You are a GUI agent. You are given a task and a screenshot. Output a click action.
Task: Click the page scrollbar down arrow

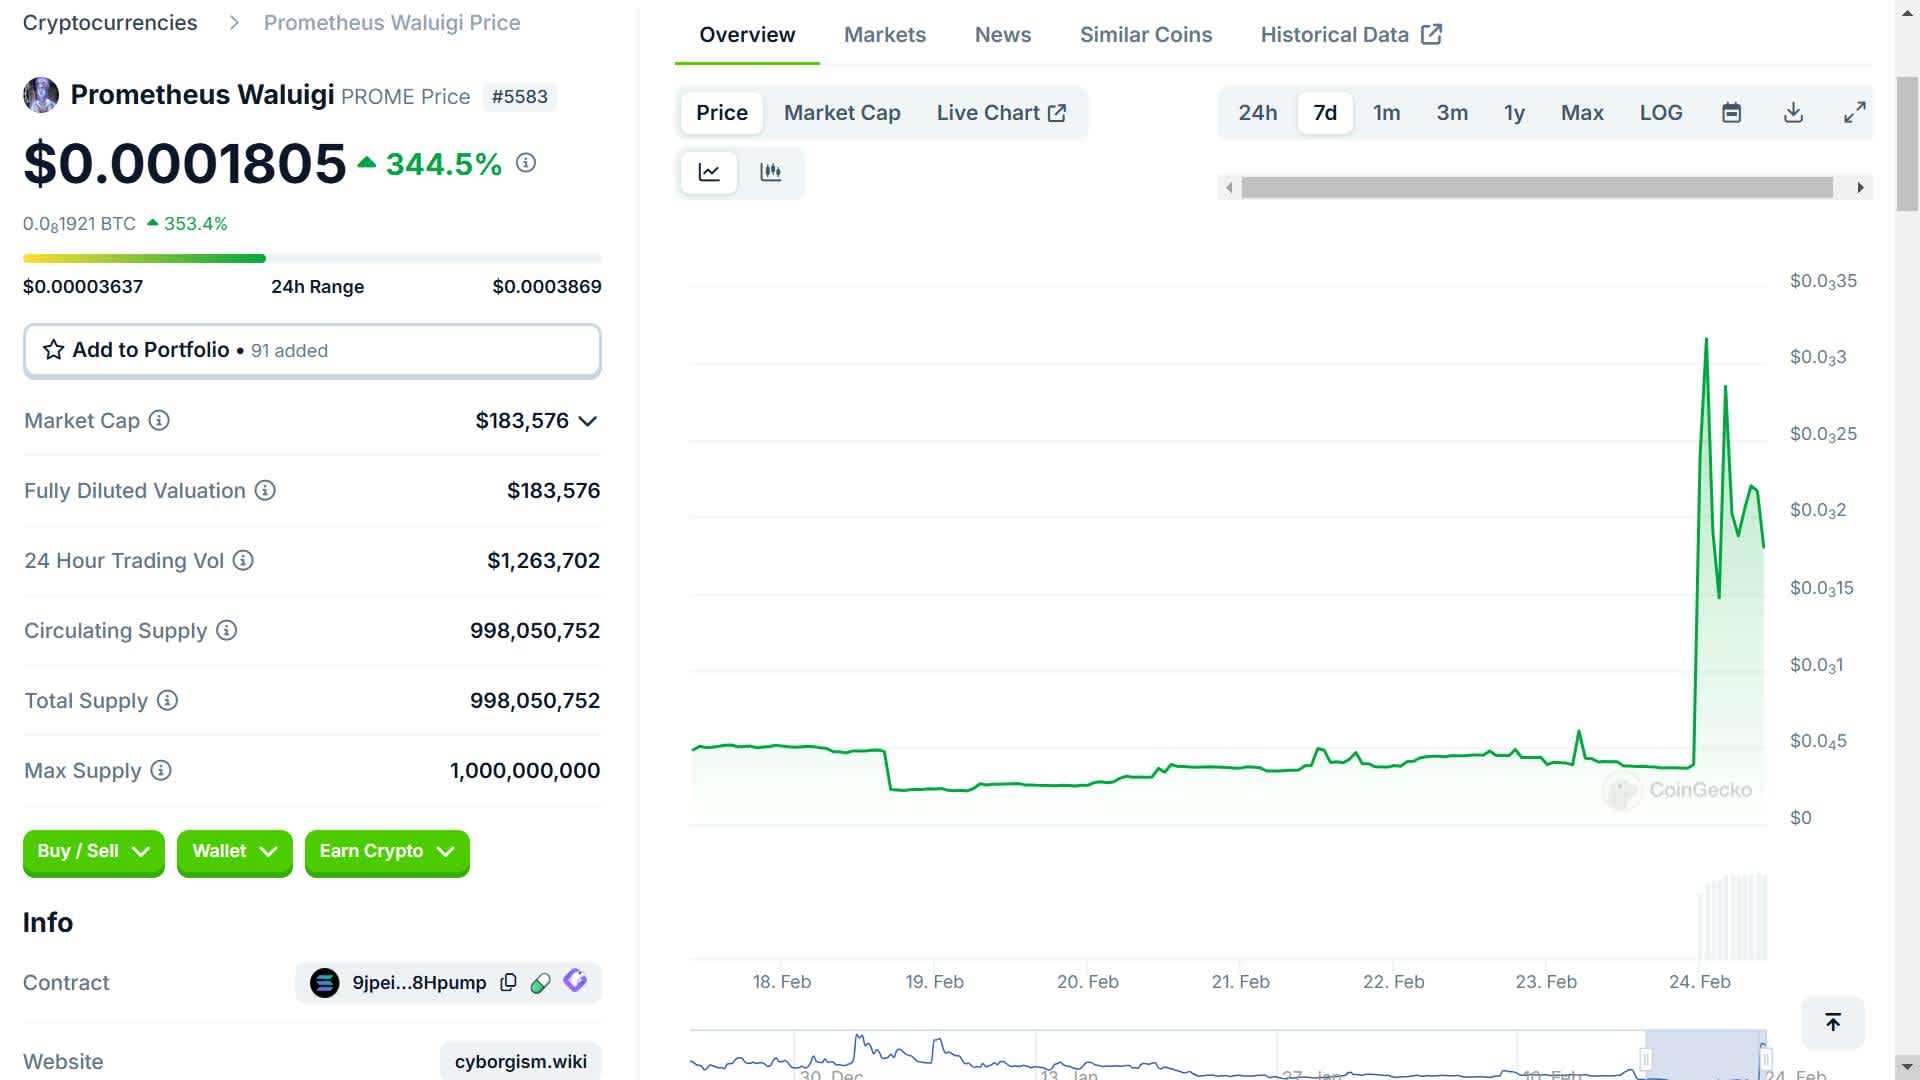[1907, 1066]
